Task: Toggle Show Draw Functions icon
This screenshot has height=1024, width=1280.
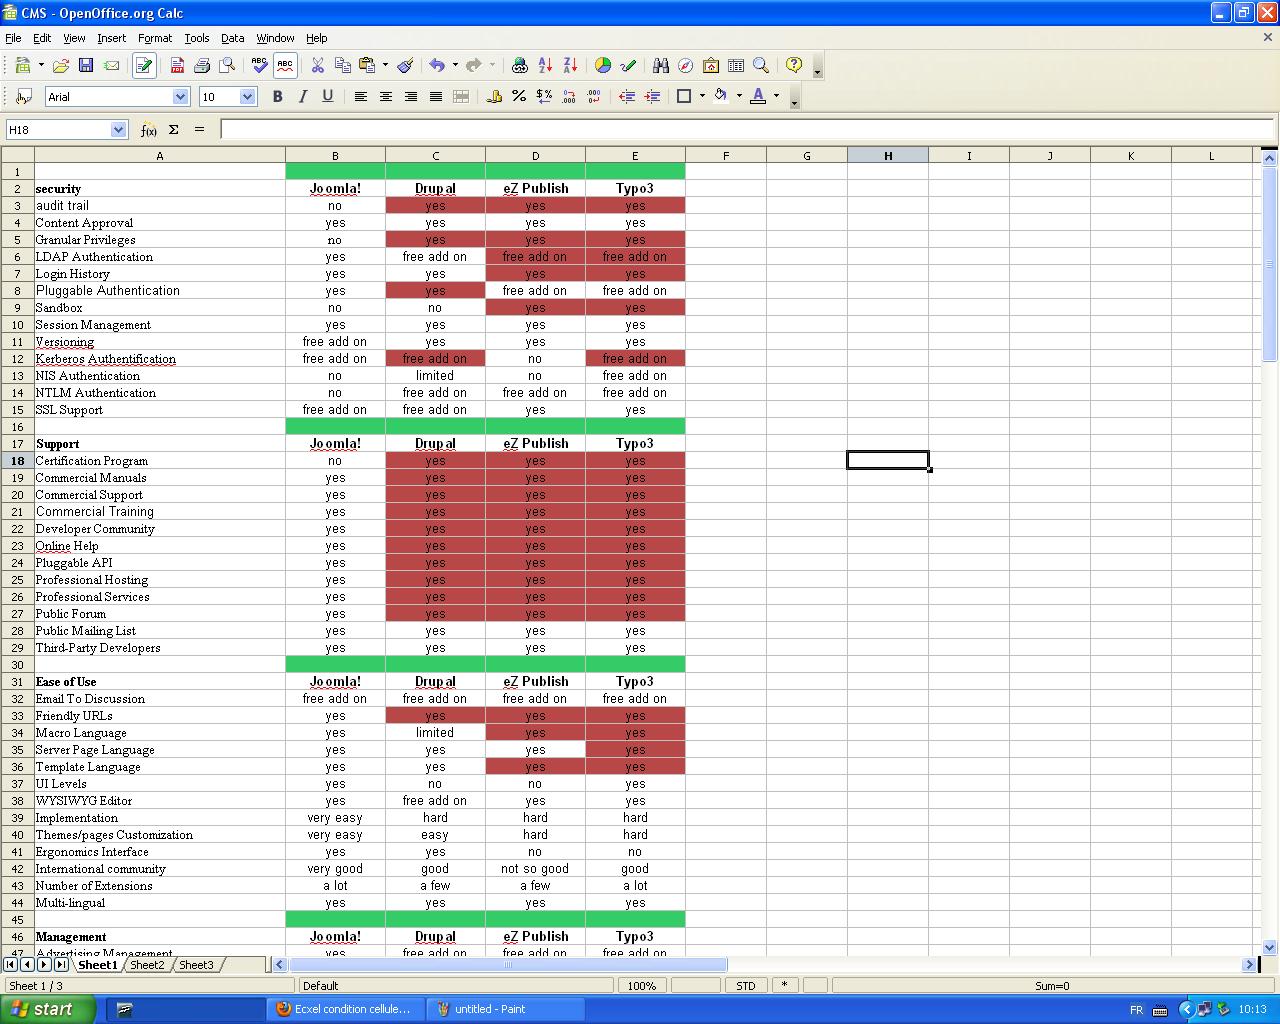Action: (628, 65)
